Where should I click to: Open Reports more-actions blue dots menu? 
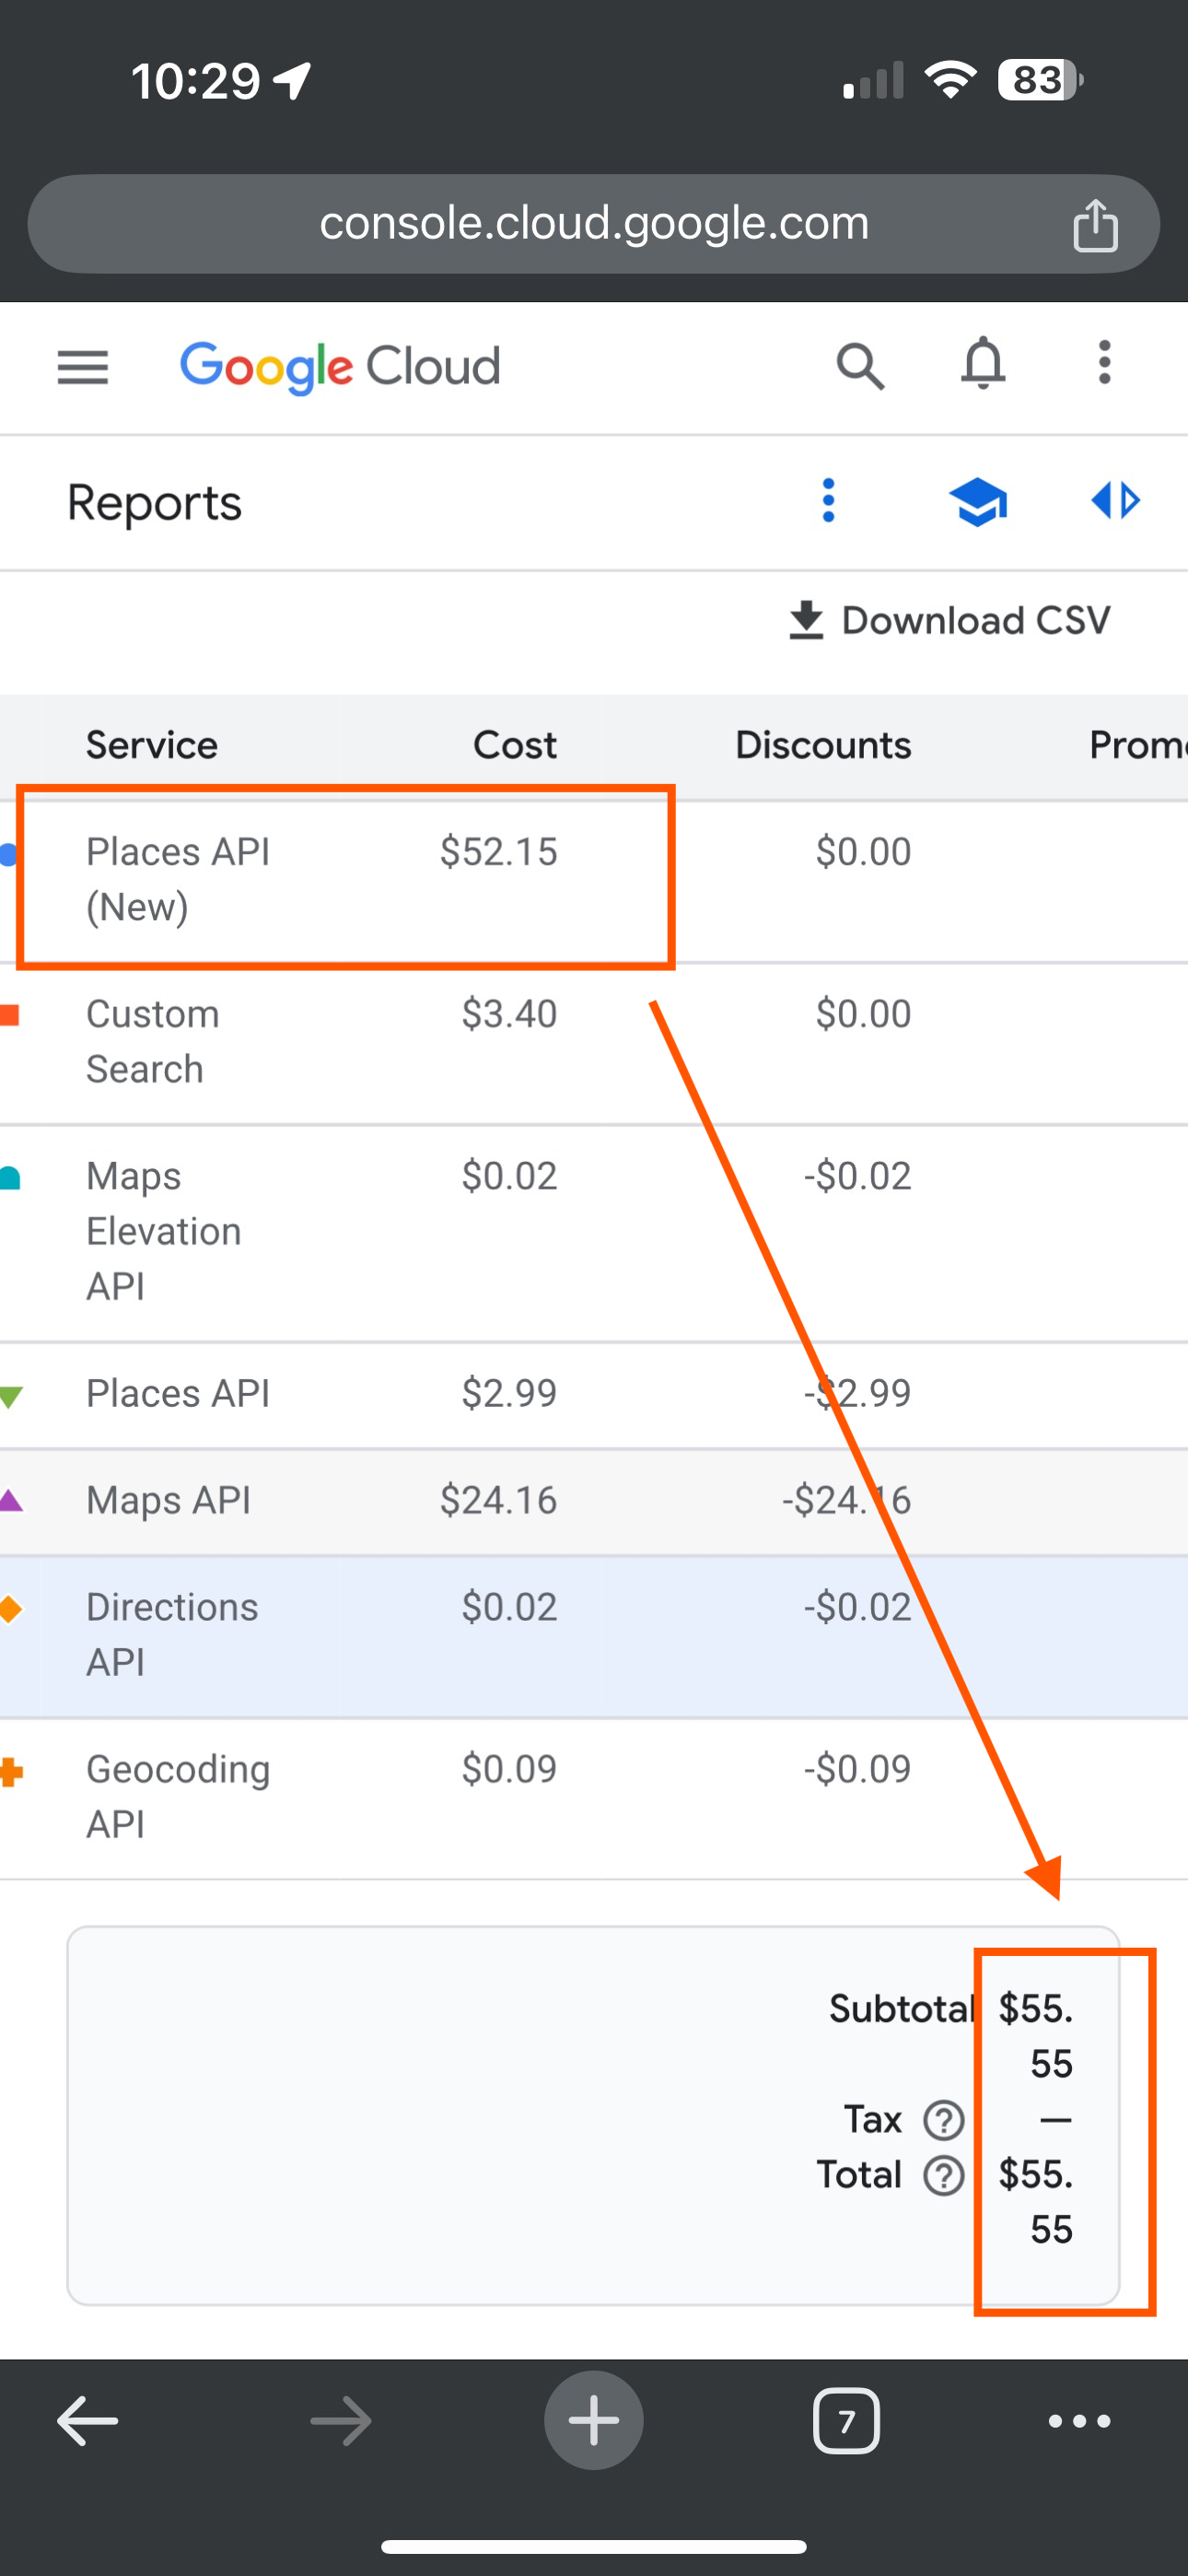tap(828, 500)
